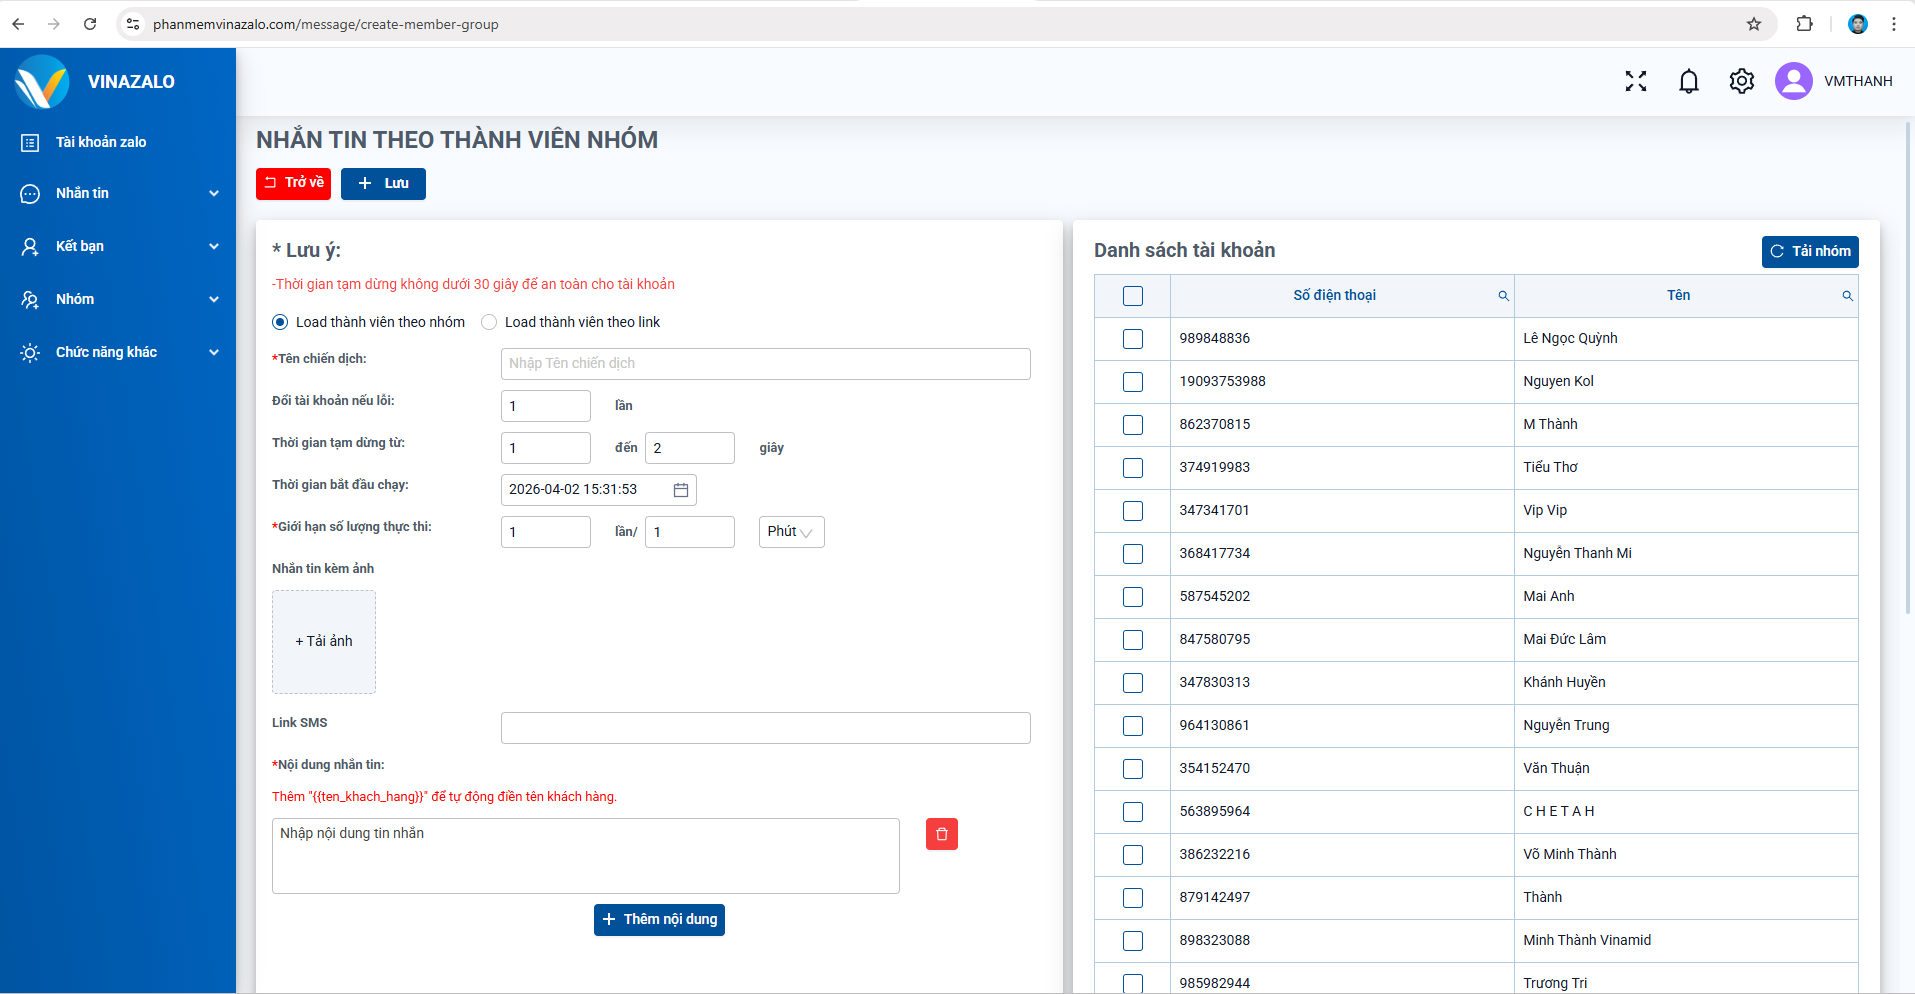Check the box for Lê Ngọc Quỳnh

[x=1132, y=339]
